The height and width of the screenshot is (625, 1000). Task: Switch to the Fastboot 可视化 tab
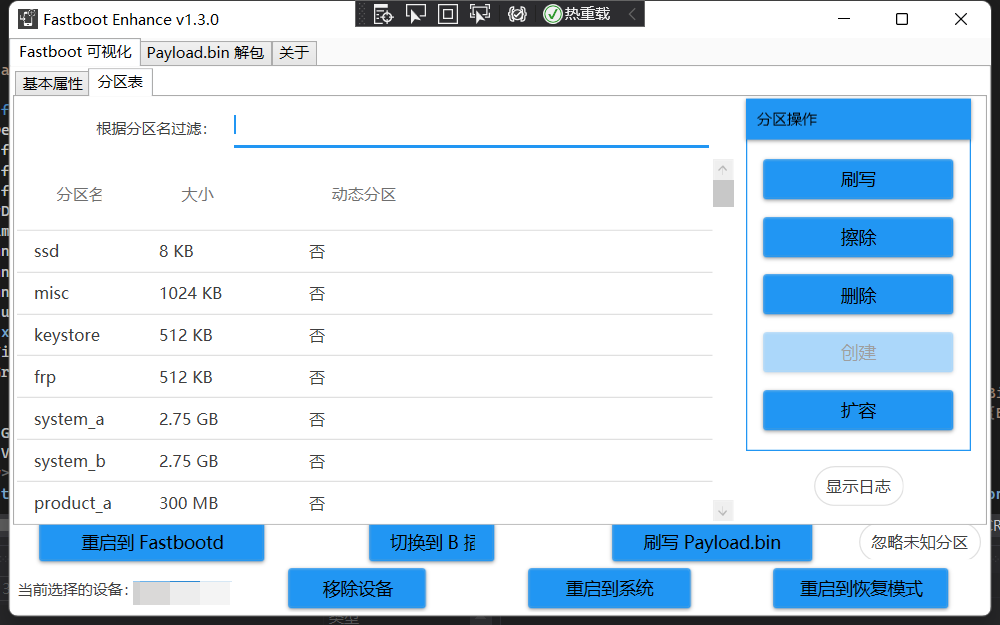pos(75,52)
